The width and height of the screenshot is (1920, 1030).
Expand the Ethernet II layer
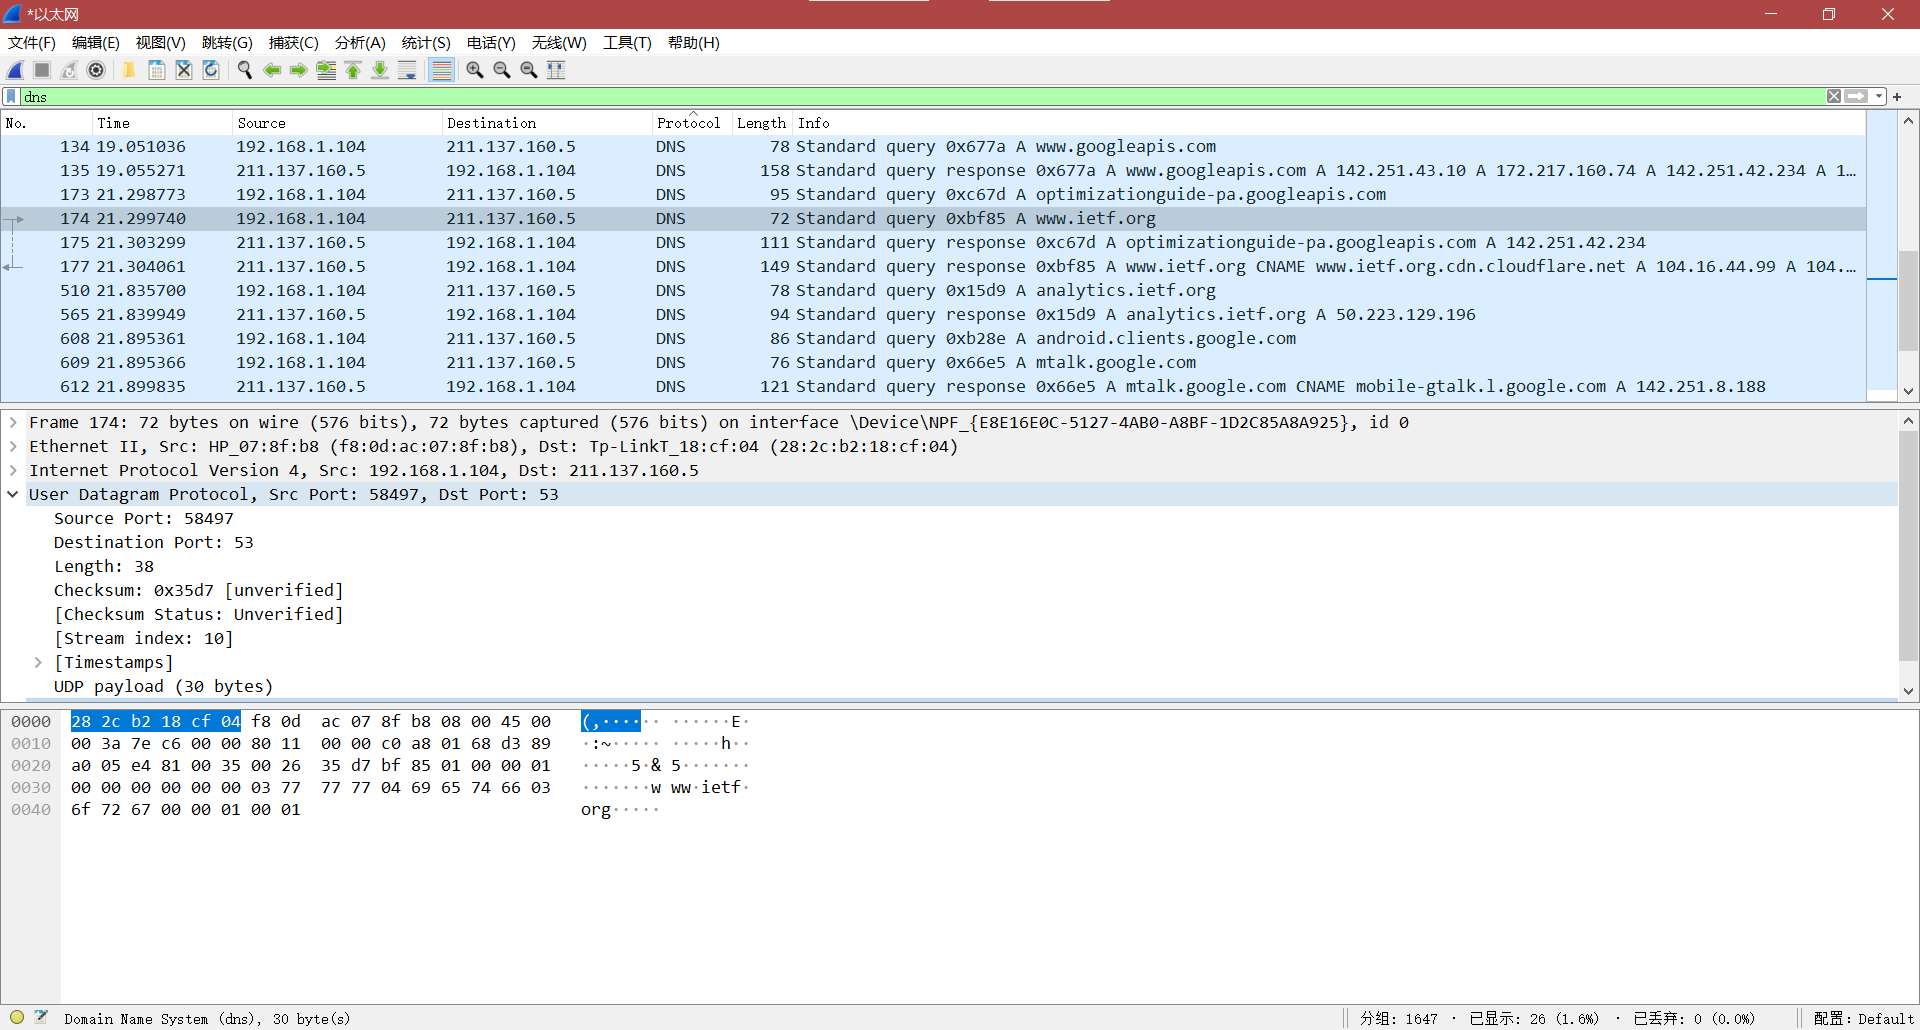tap(13, 447)
